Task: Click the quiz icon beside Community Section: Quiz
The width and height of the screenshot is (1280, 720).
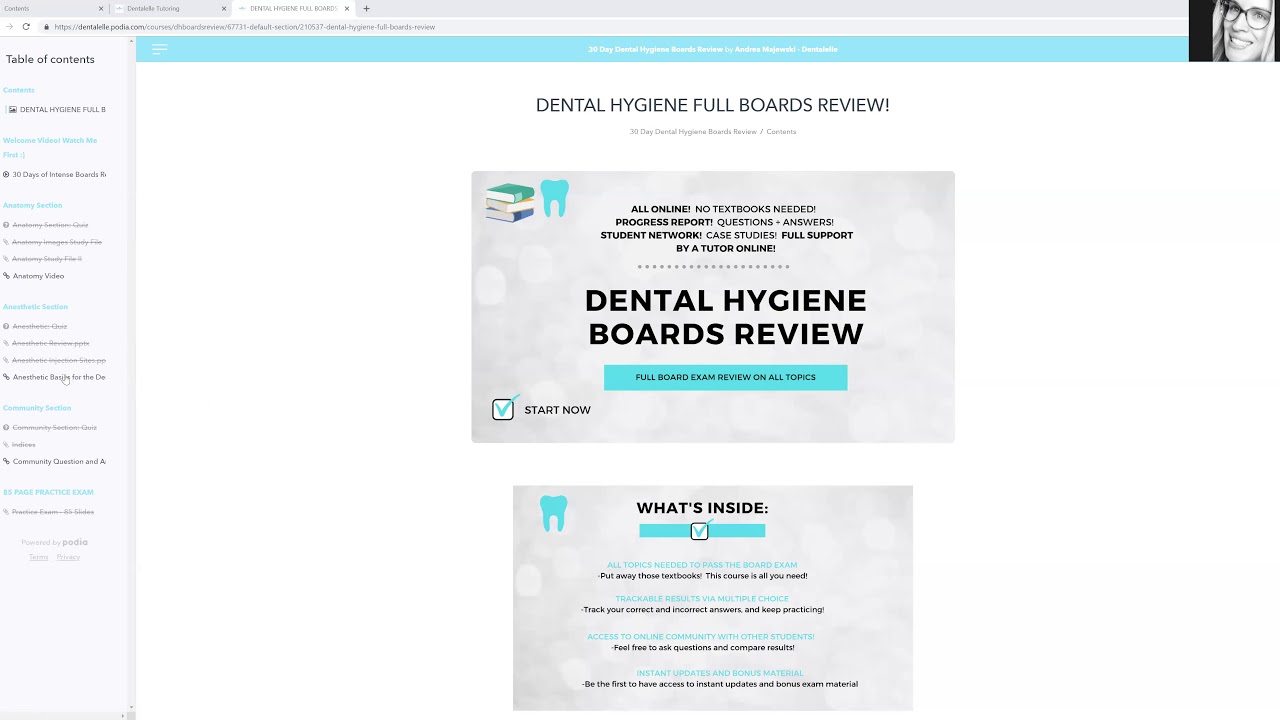Action: 6,427
